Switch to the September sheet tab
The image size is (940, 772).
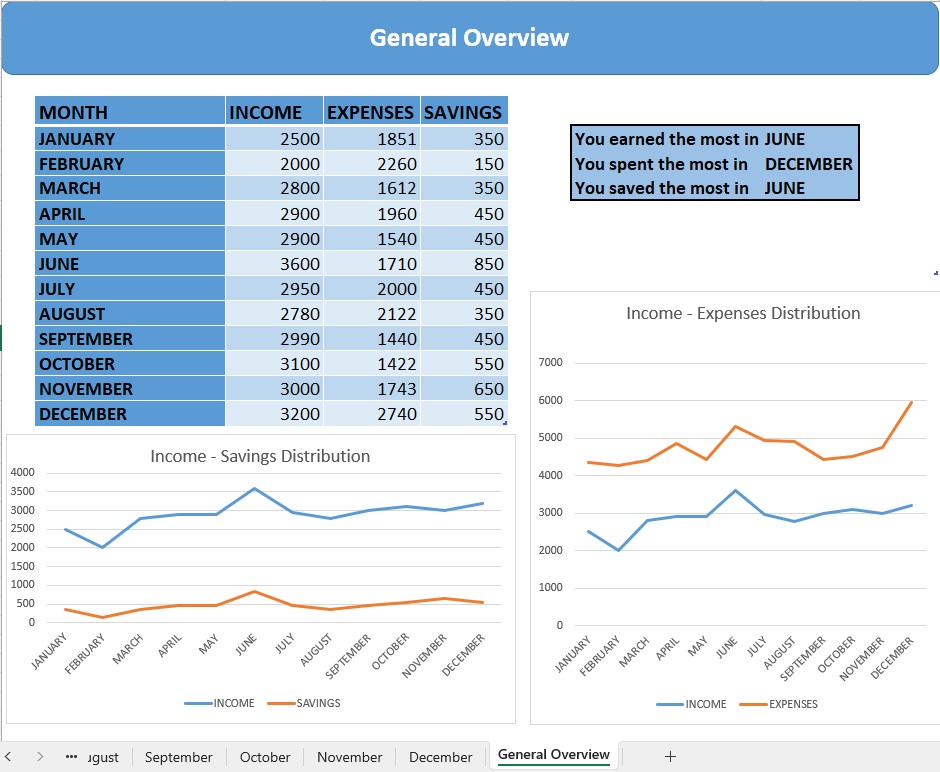click(178, 757)
